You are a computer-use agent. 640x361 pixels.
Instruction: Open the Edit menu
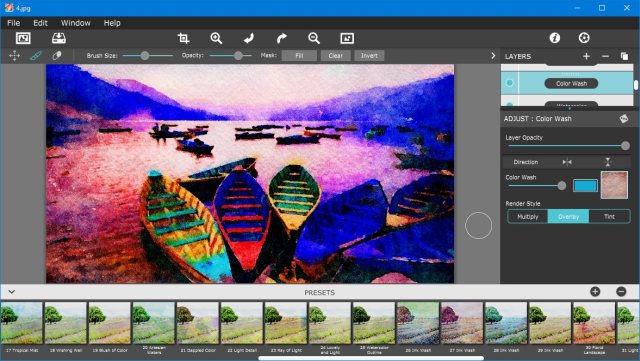pyautogui.click(x=40, y=23)
